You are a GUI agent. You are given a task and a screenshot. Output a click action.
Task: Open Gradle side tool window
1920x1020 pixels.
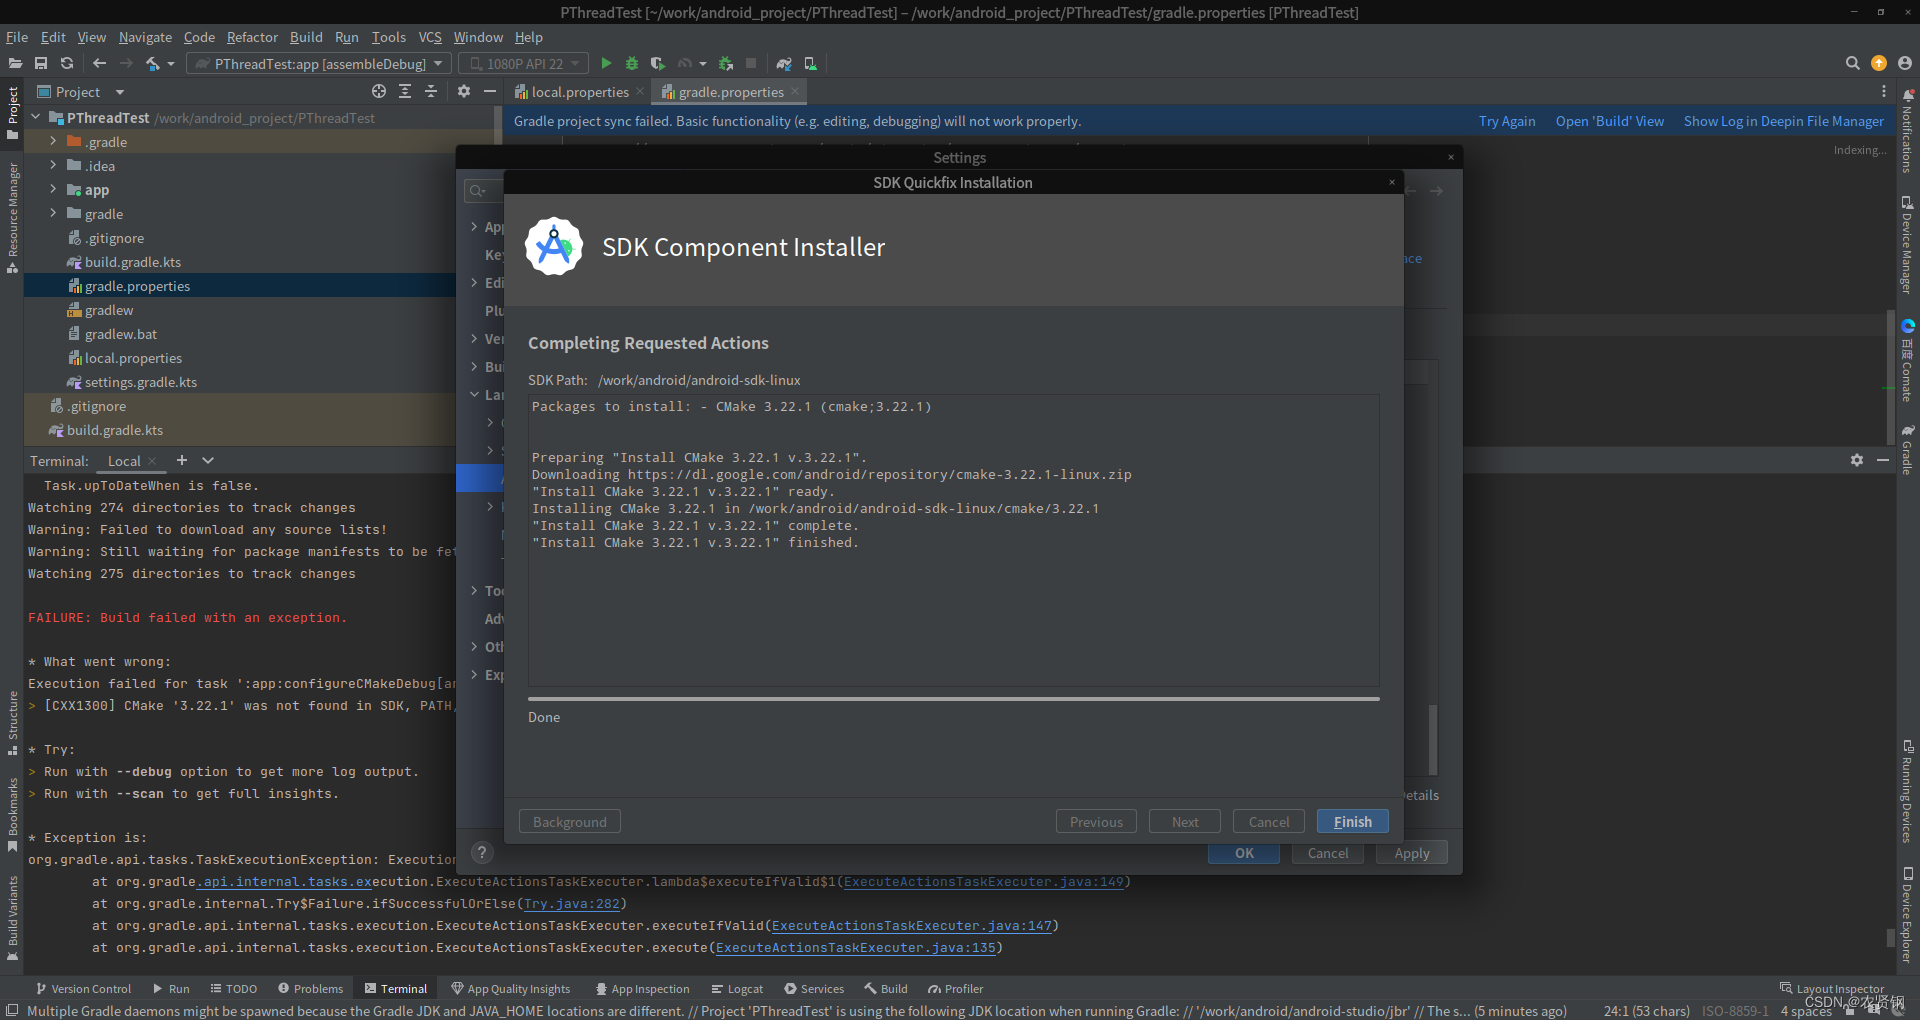(1908, 449)
